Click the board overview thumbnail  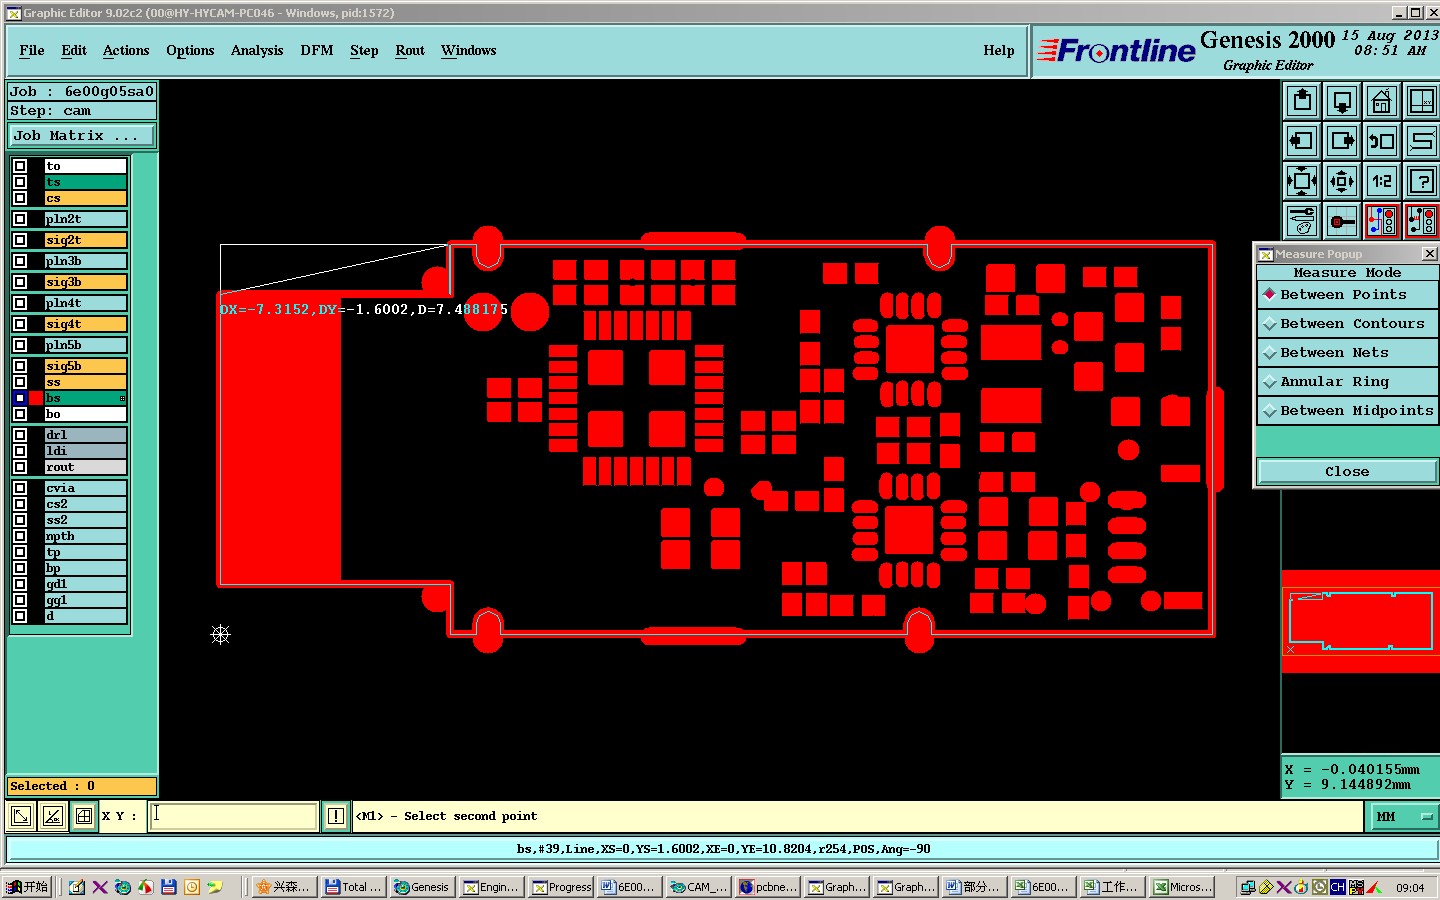coord(1360,621)
